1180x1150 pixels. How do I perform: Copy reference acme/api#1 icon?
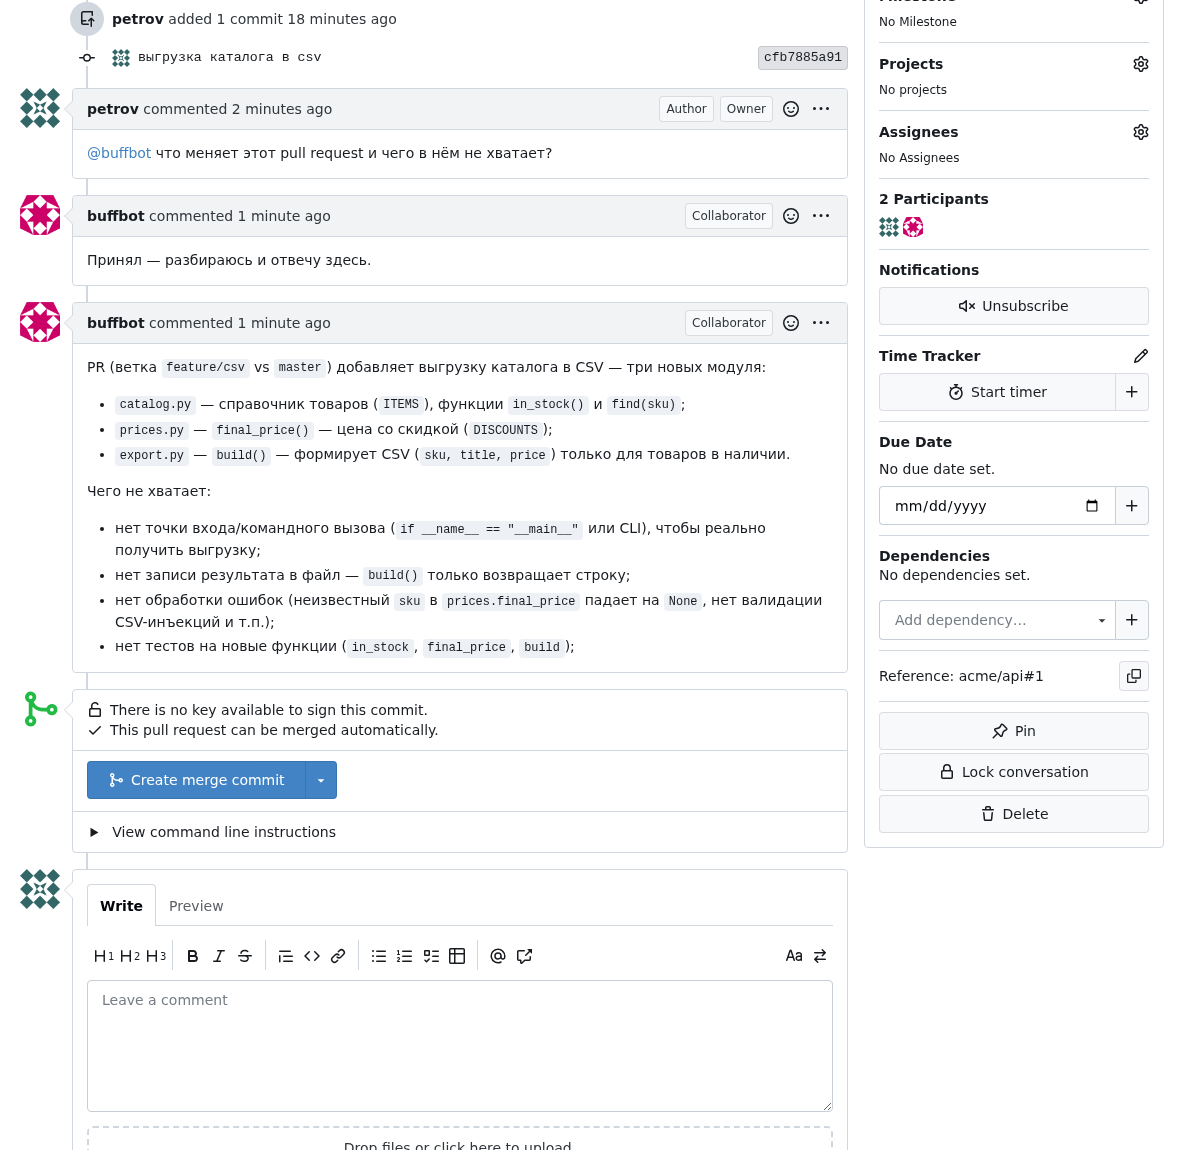point(1133,676)
